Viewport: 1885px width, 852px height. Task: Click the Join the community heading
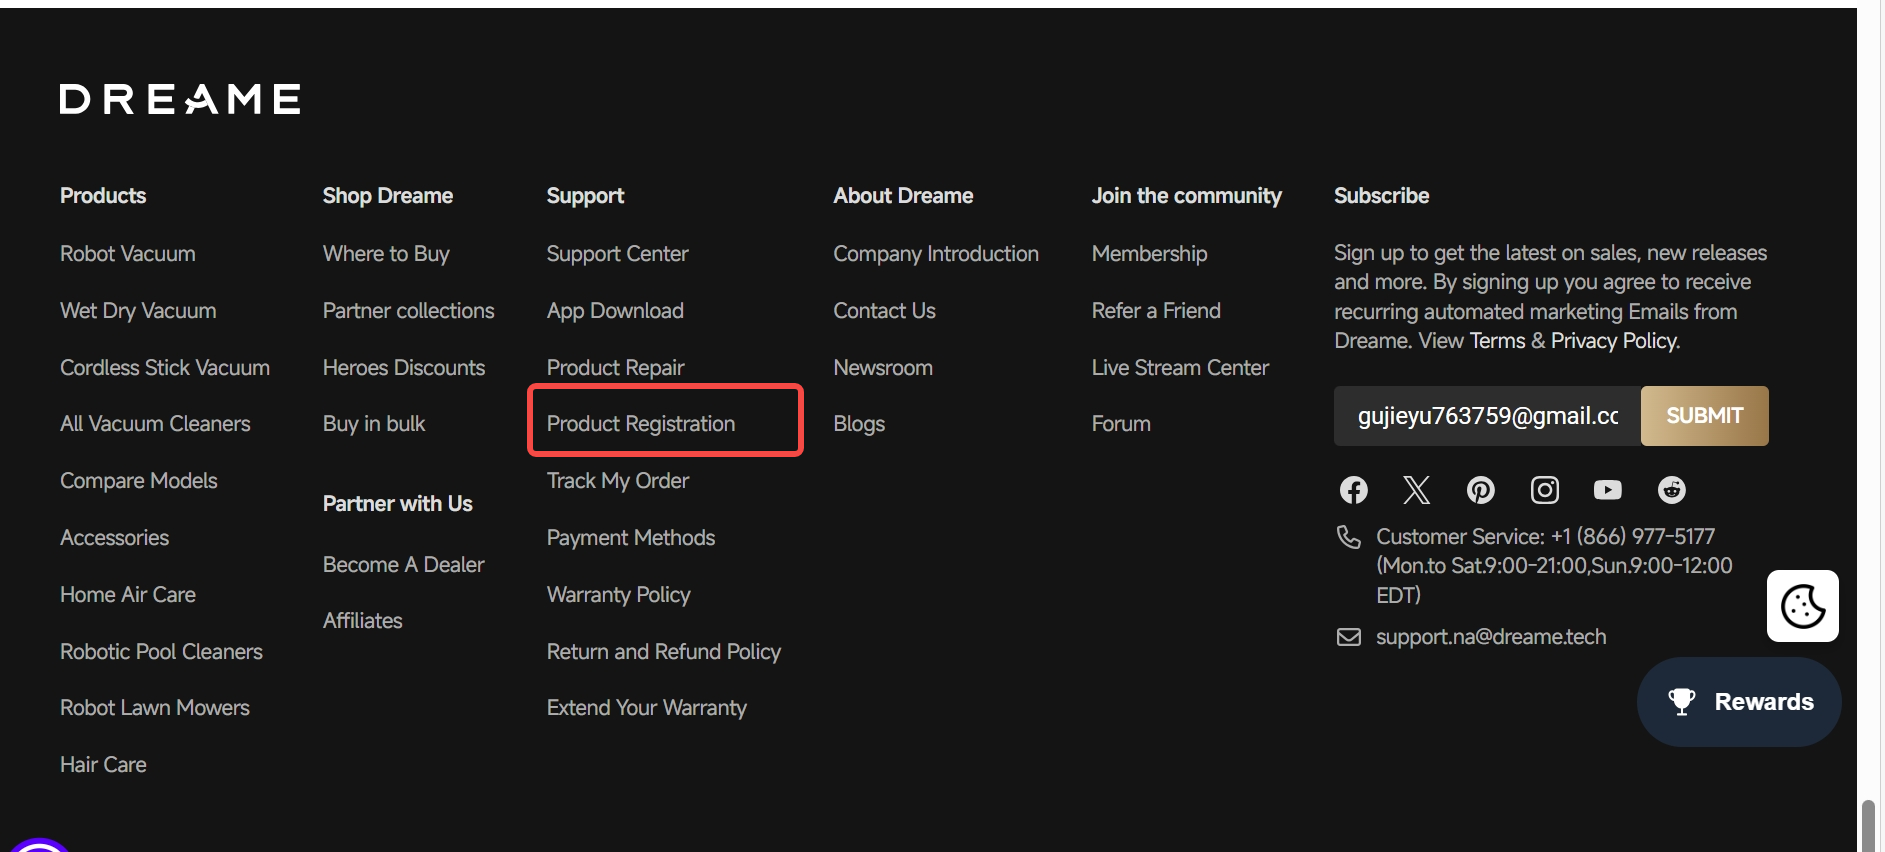(1186, 196)
